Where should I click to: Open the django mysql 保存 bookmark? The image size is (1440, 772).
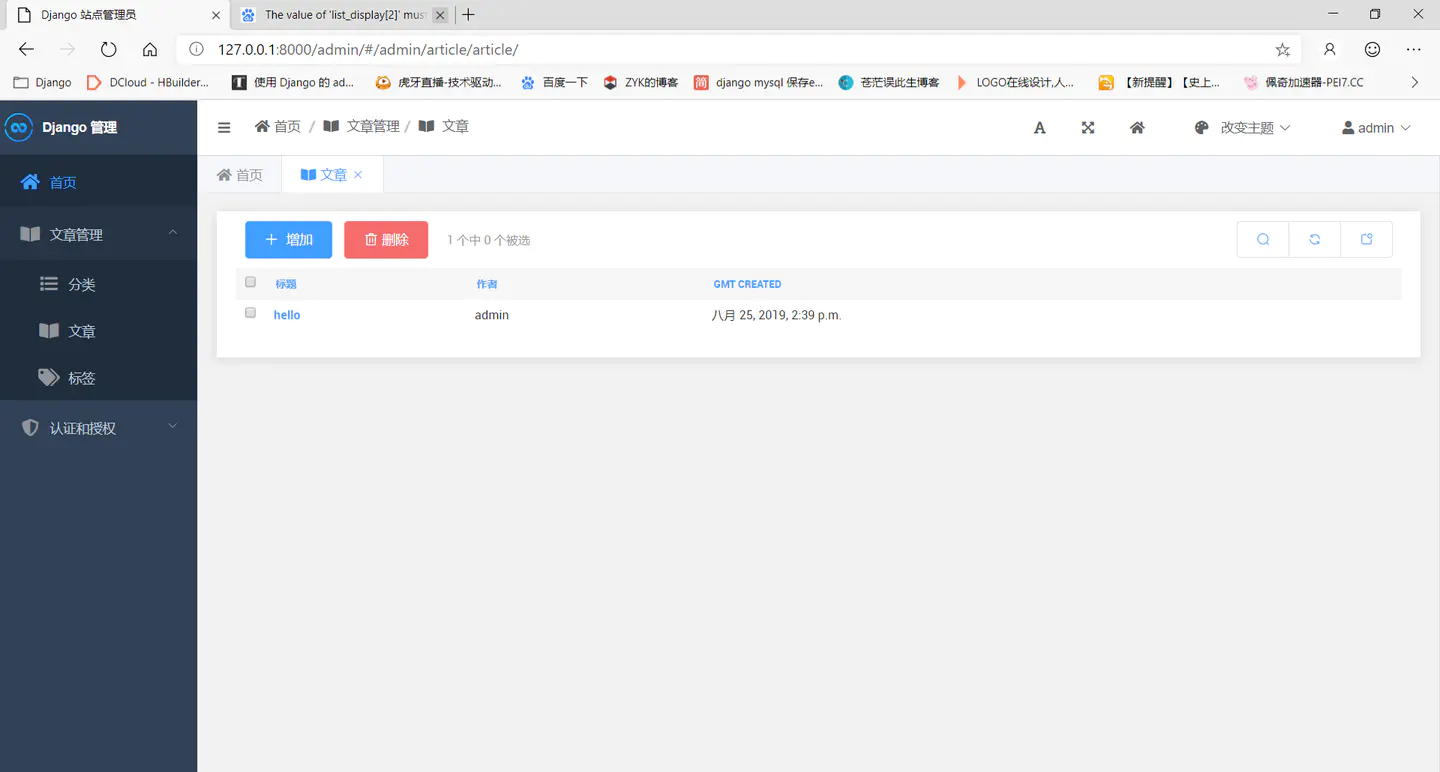[759, 82]
